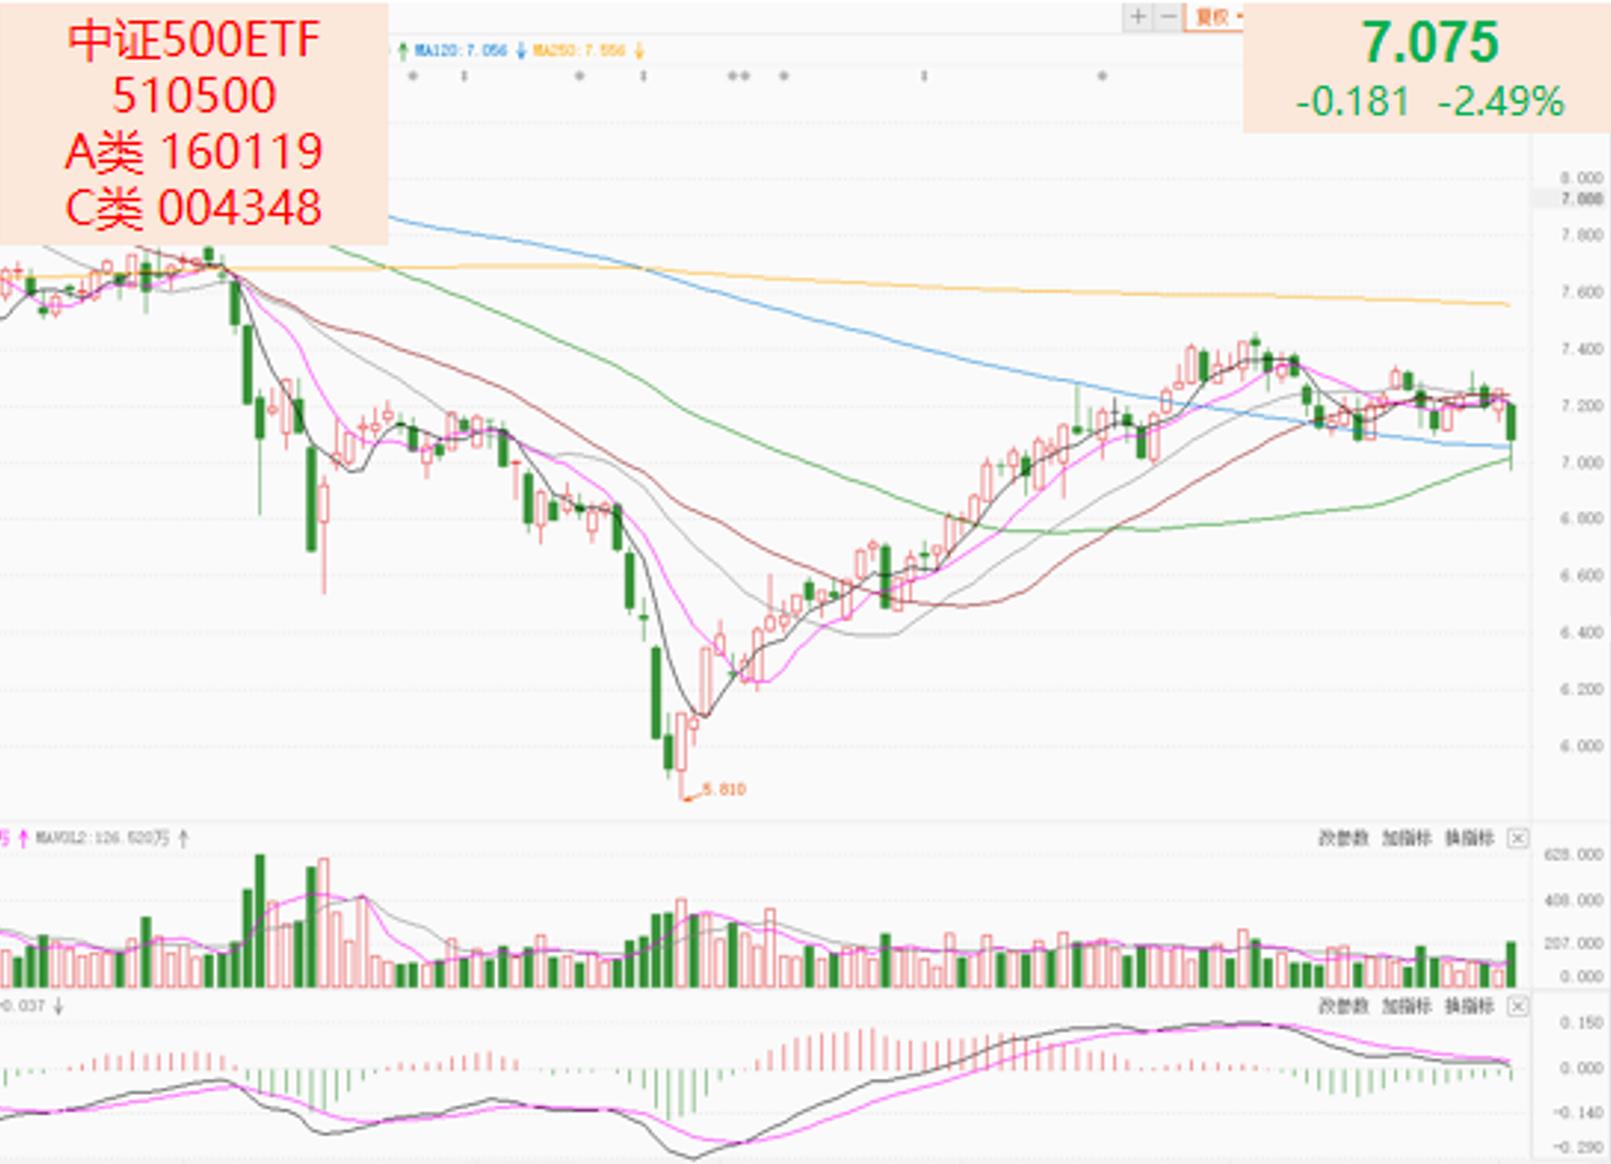
Task: Click 改参数 in volume panel
Action: [x=1342, y=838]
